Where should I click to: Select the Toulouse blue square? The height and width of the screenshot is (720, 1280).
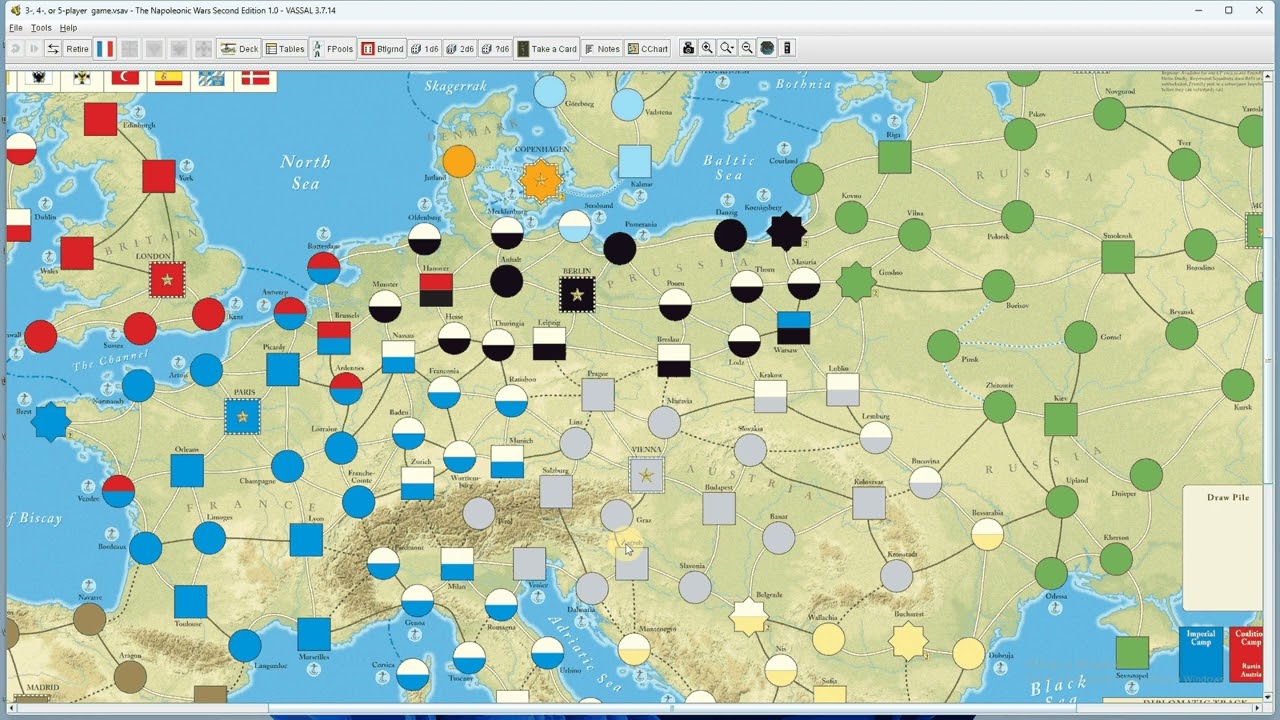click(x=190, y=602)
